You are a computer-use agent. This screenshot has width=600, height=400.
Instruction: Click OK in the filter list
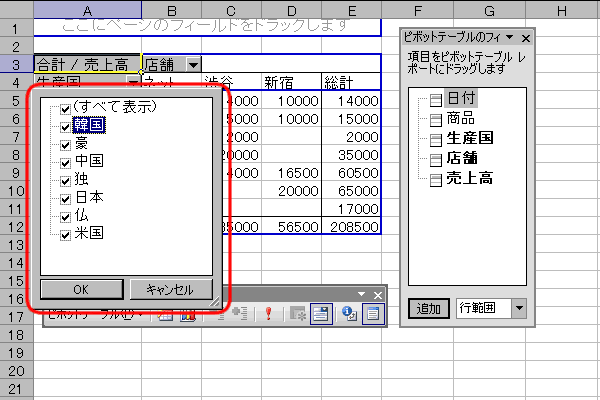tap(82, 290)
